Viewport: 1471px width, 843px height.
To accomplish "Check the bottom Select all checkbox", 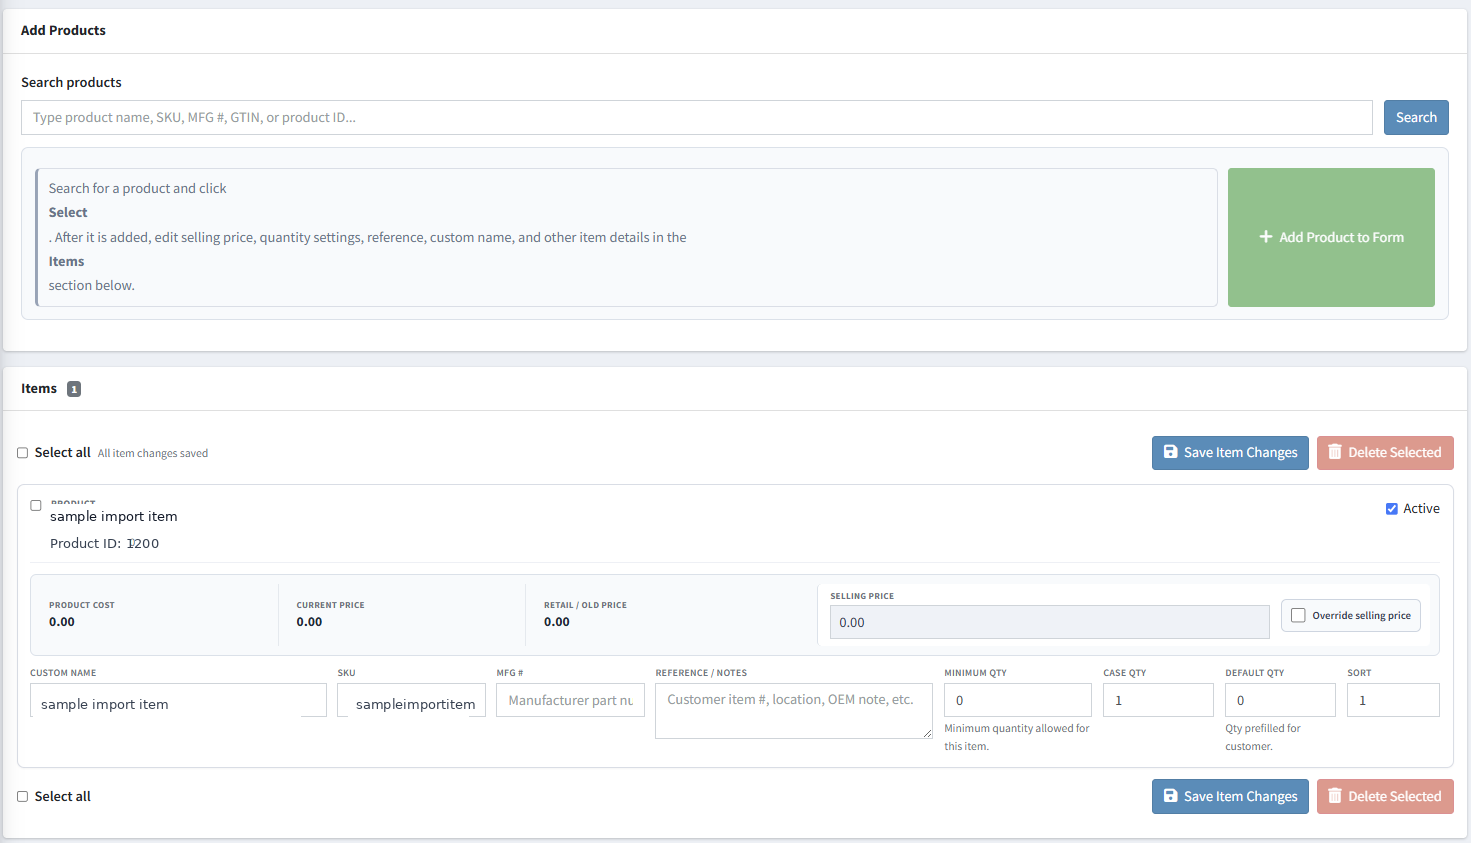I will point(23,797).
